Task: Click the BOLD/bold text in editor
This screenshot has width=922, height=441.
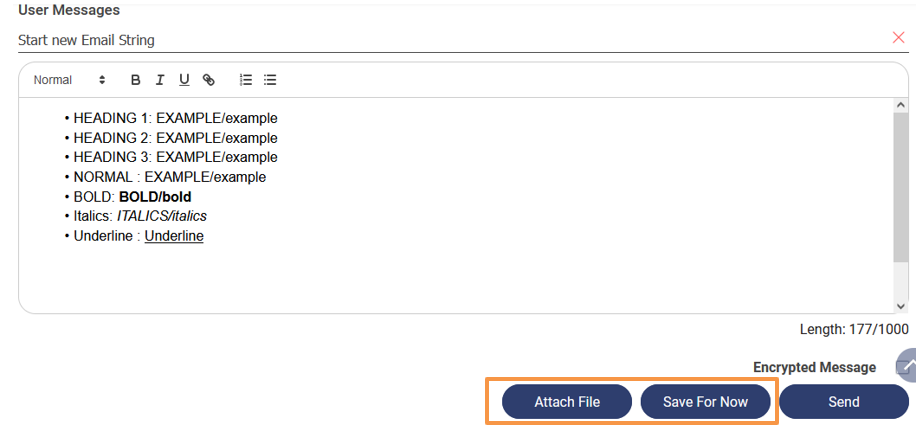Action: (x=155, y=197)
